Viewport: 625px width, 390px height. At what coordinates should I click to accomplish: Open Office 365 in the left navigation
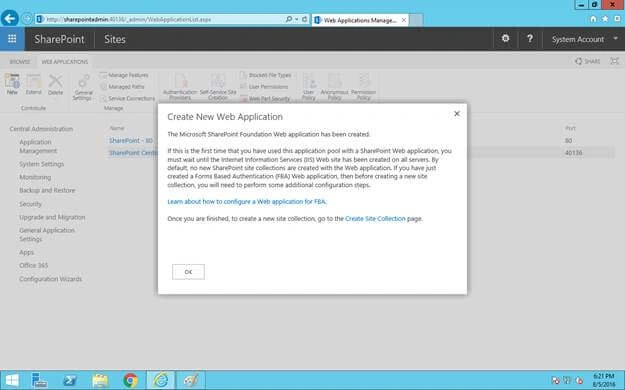click(x=33, y=265)
